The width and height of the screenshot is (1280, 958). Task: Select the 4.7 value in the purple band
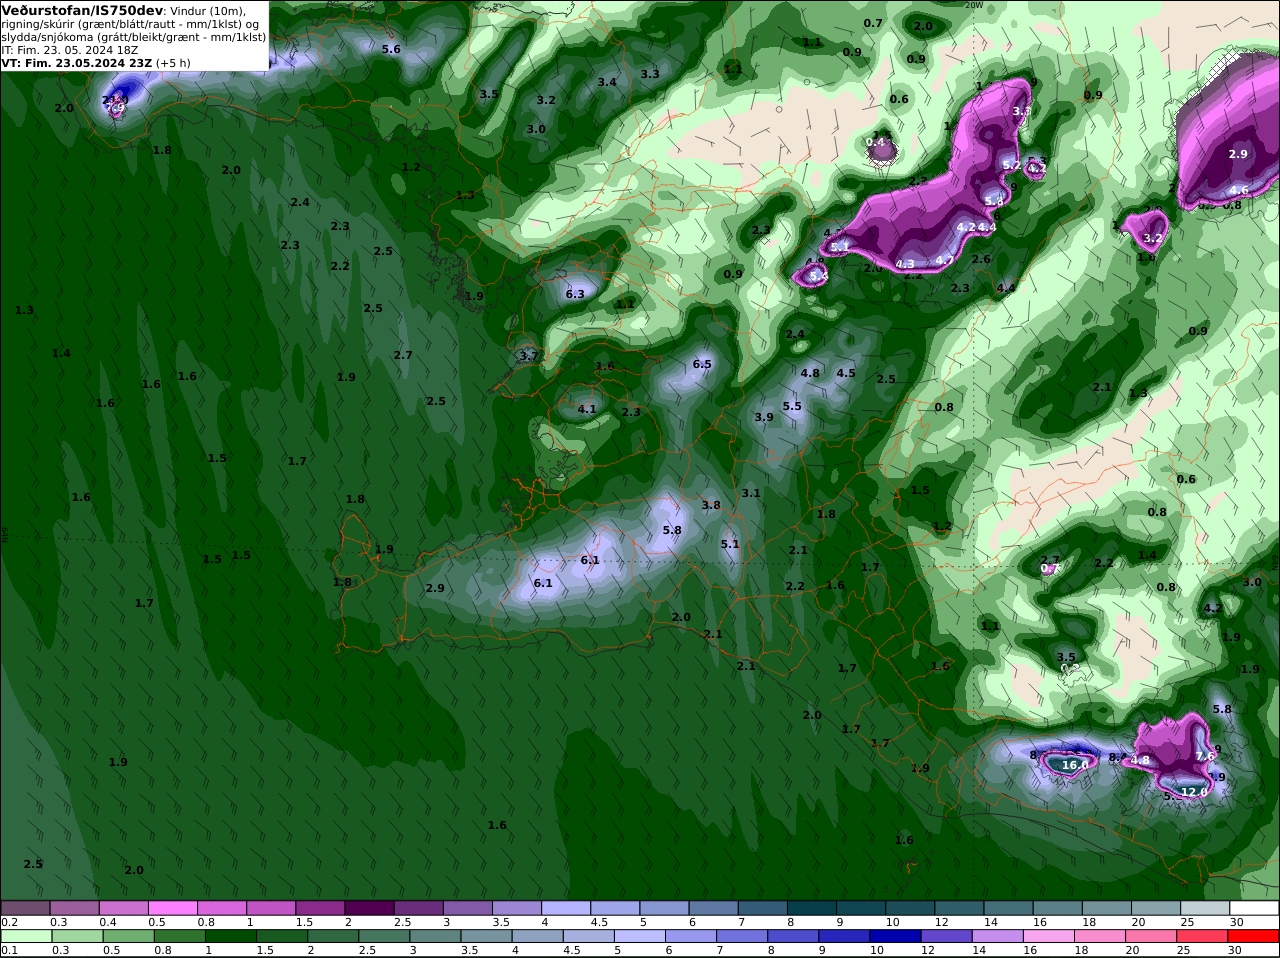[x=944, y=260]
